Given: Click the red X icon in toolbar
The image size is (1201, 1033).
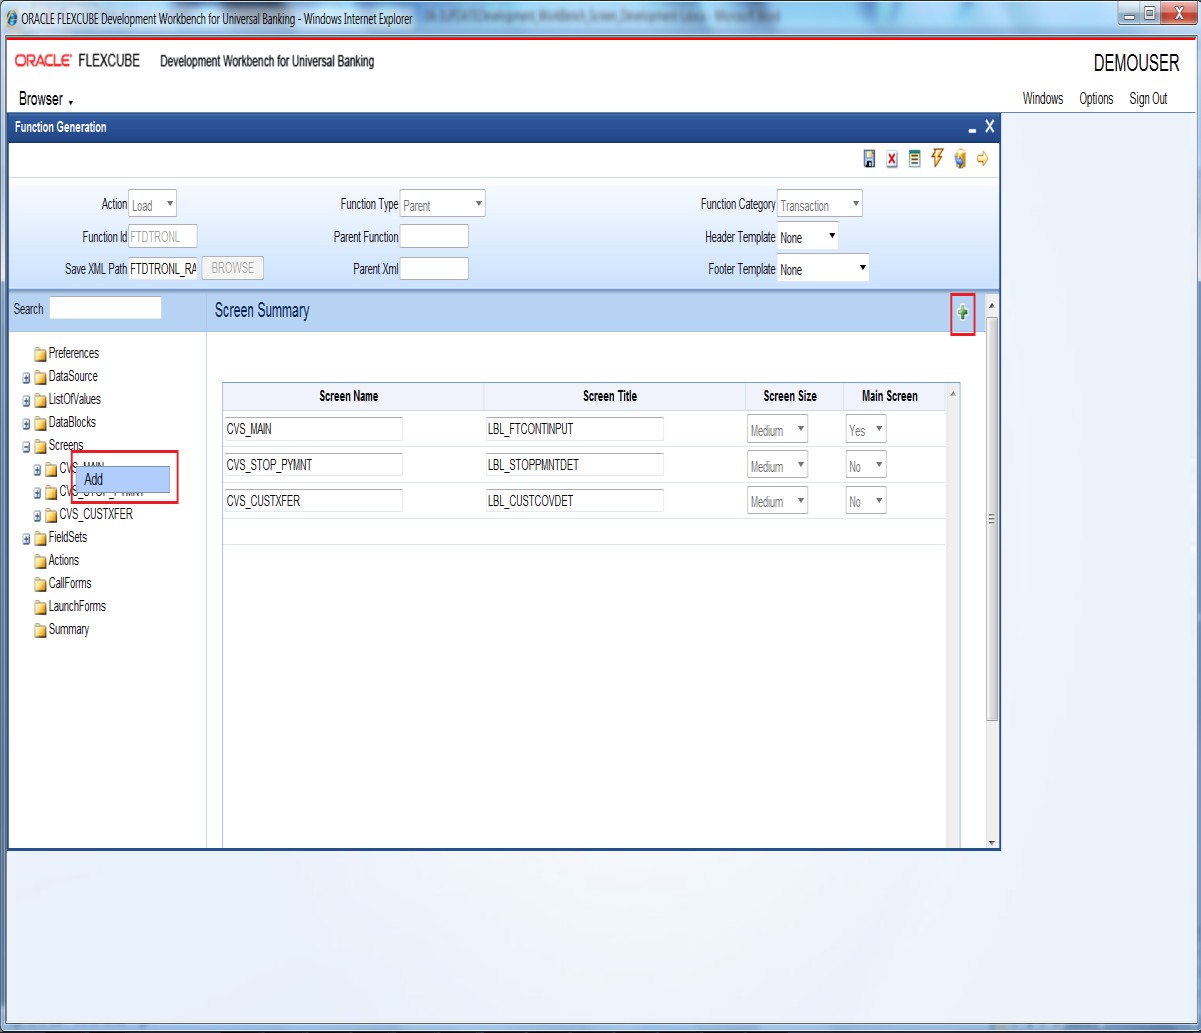Looking at the screenshot, I should (892, 159).
